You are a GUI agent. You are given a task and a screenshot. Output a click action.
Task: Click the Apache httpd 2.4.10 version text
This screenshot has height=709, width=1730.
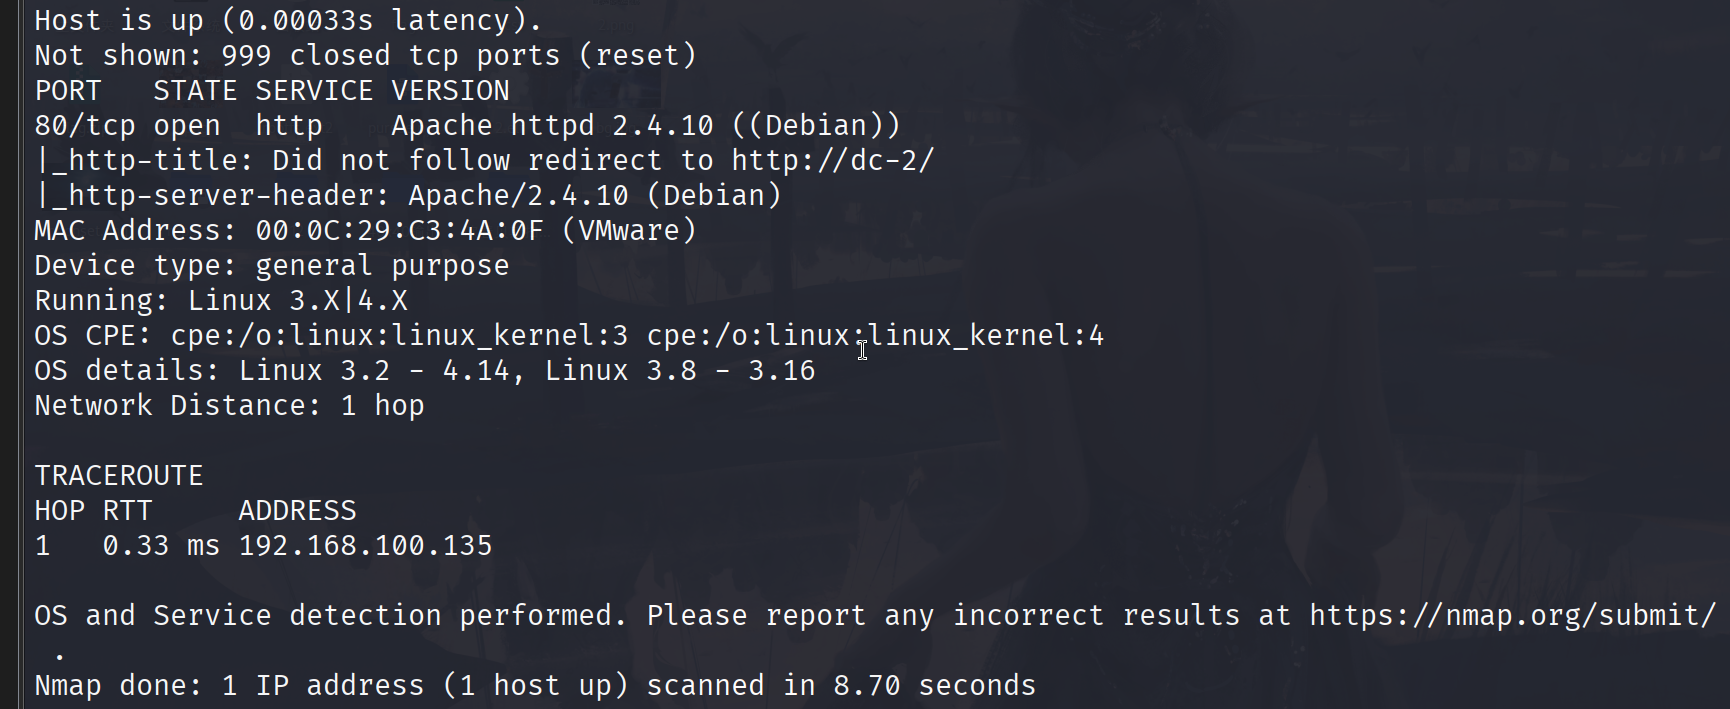click(x=552, y=125)
